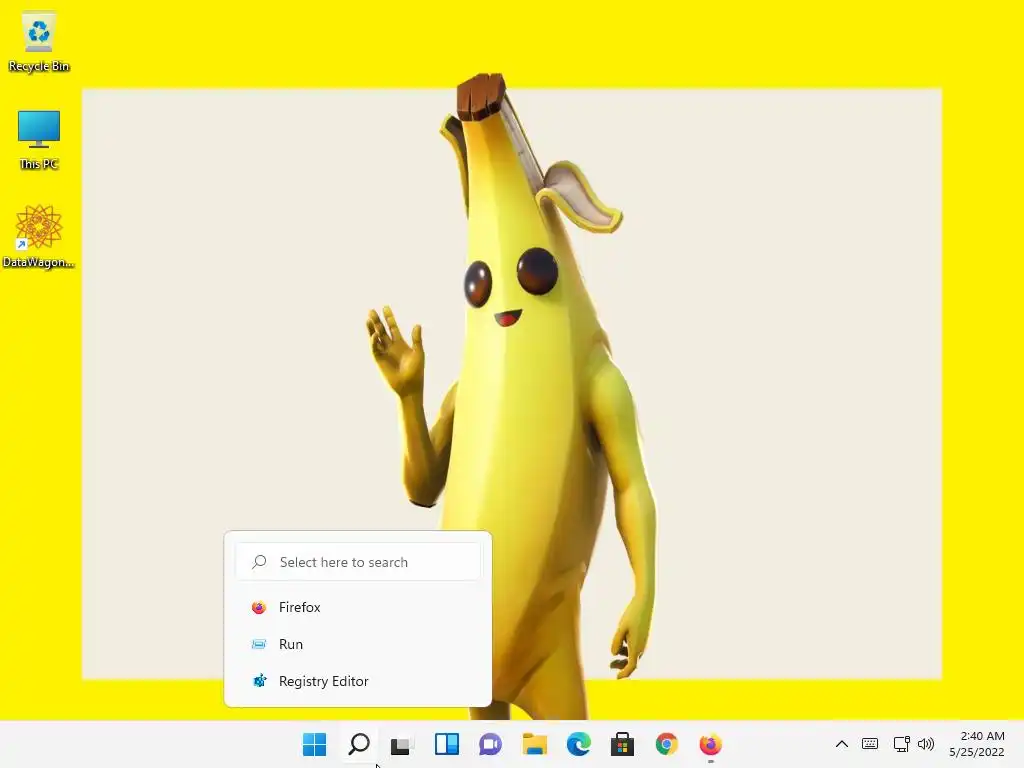Screen dimensions: 1024x768
Task: Click the volume speaker tray icon
Action: click(926, 744)
